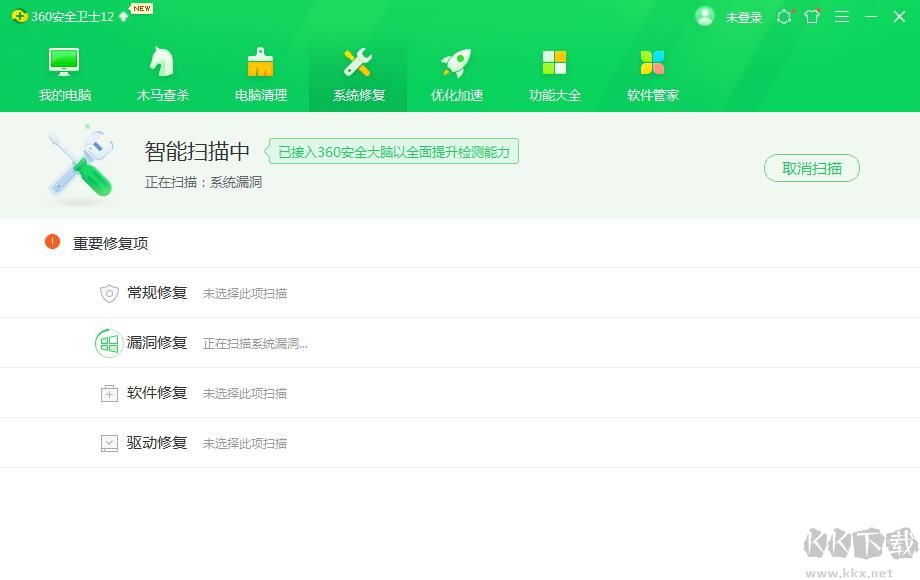Open the hamburger main menu

tap(841, 16)
